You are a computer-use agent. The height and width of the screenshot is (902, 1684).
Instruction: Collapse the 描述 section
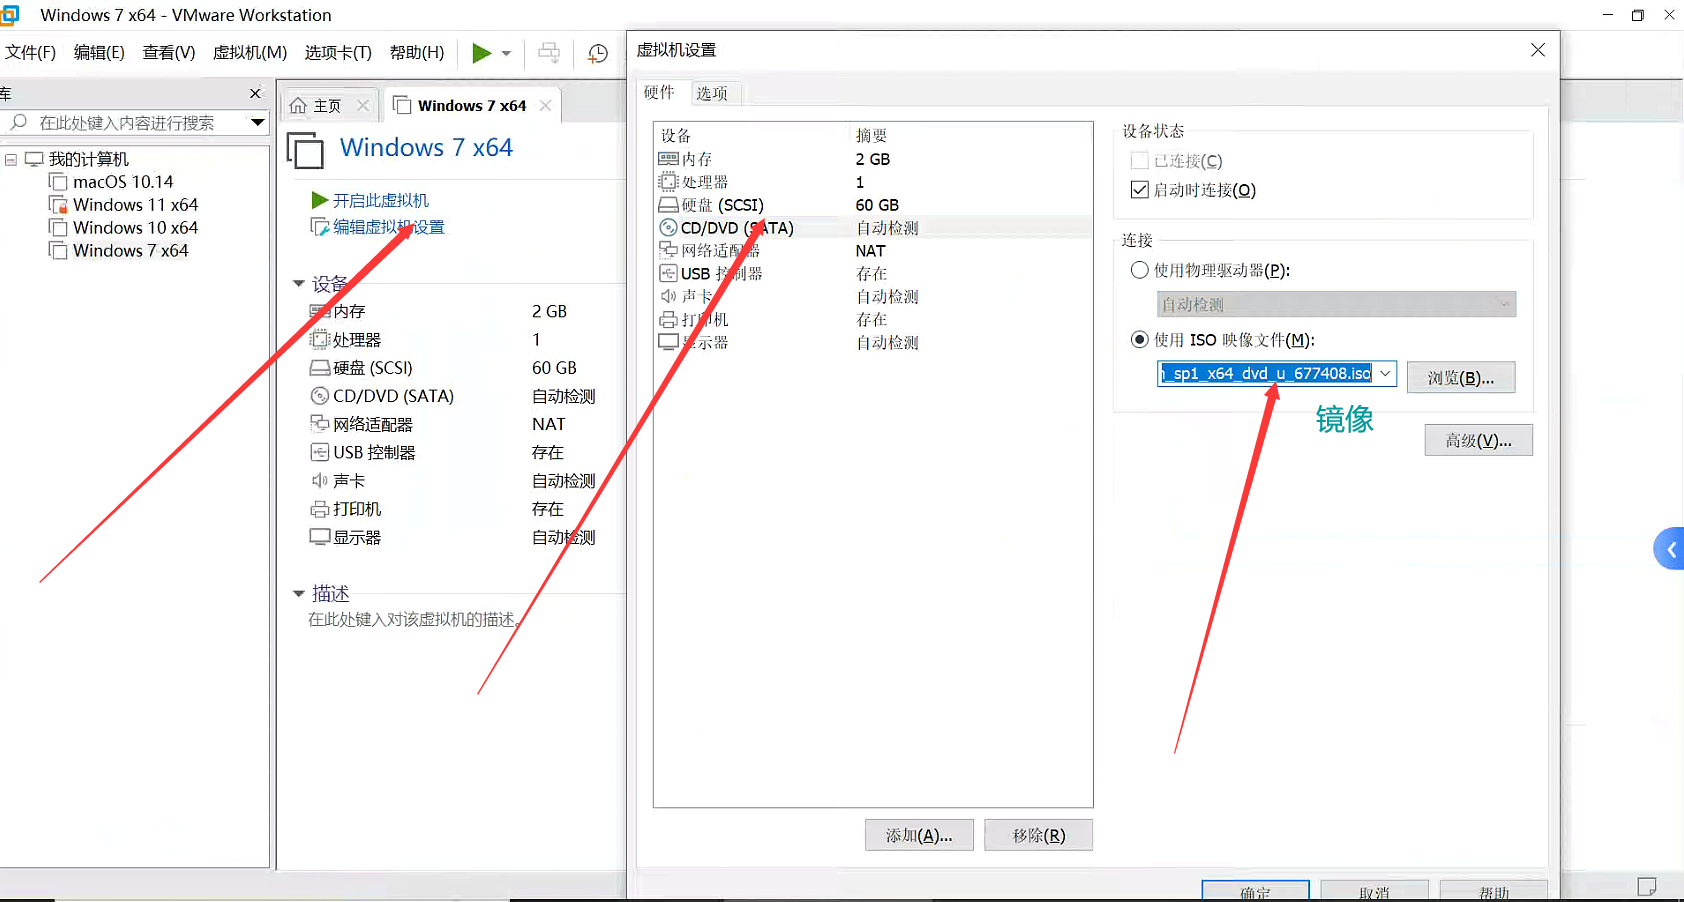tap(298, 594)
